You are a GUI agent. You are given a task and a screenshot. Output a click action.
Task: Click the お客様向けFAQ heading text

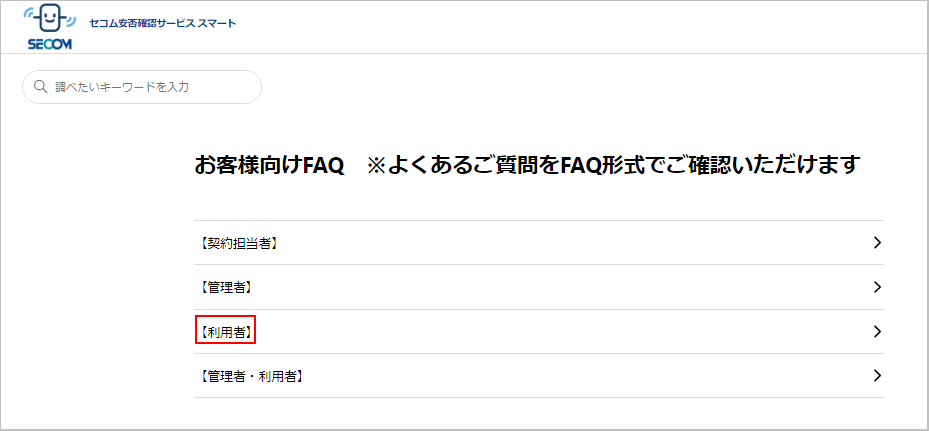pos(269,166)
